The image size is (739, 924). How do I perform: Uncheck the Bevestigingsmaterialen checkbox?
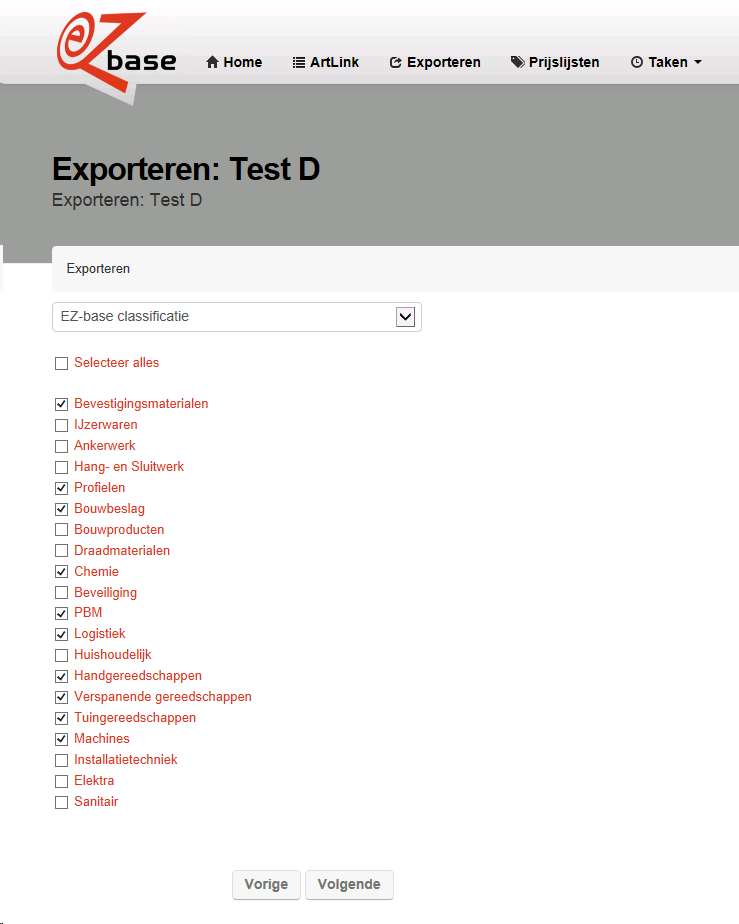pyautogui.click(x=61, y=404)
